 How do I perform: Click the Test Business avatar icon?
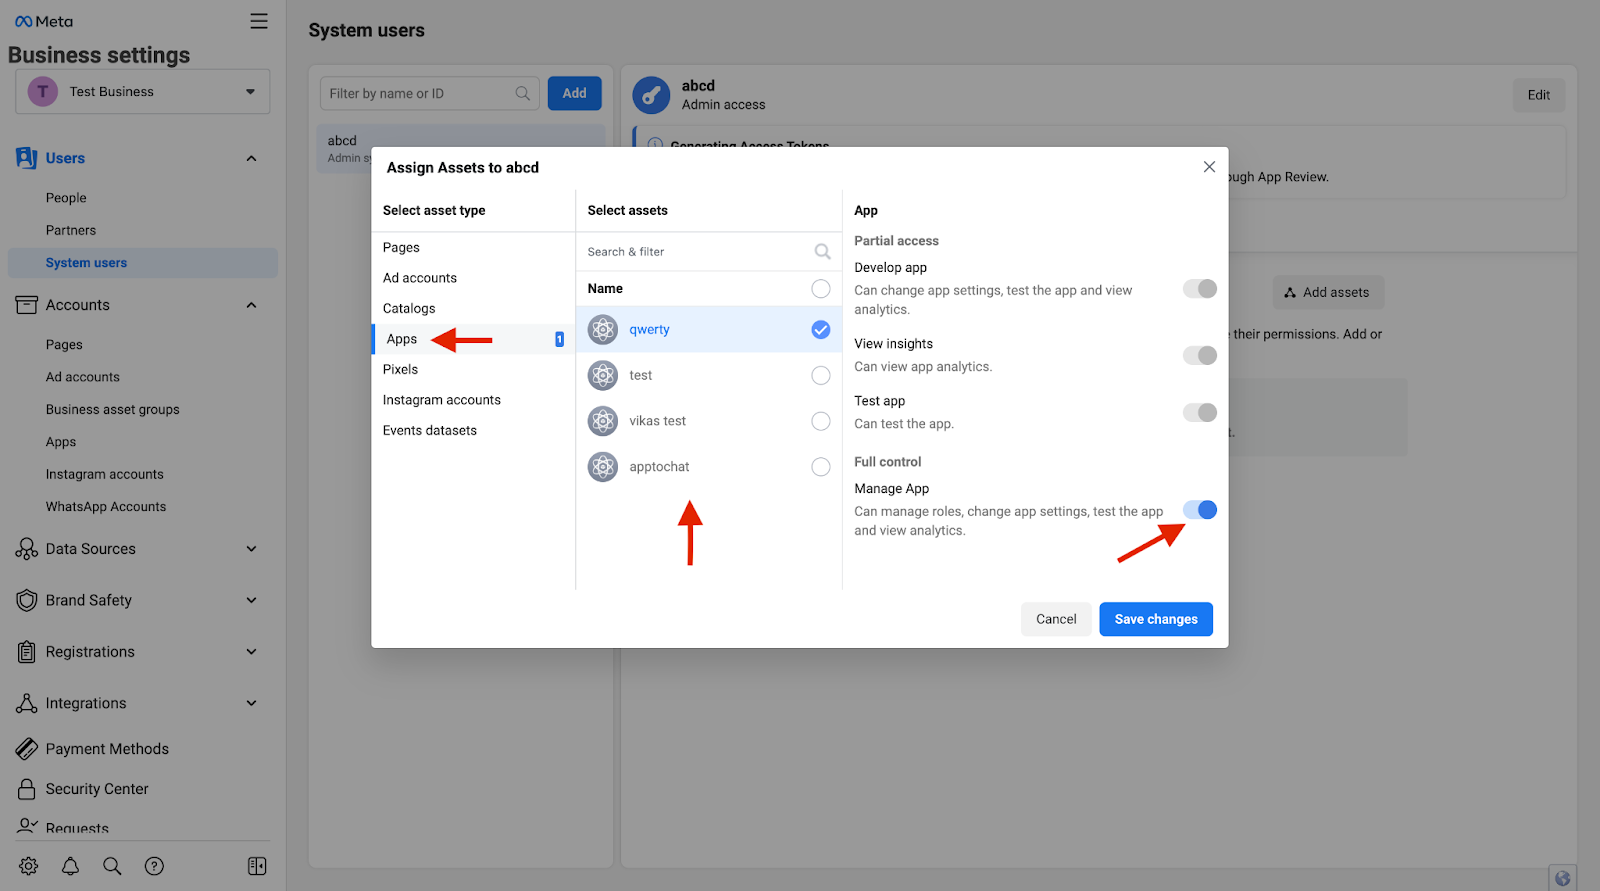coord(42,91)
